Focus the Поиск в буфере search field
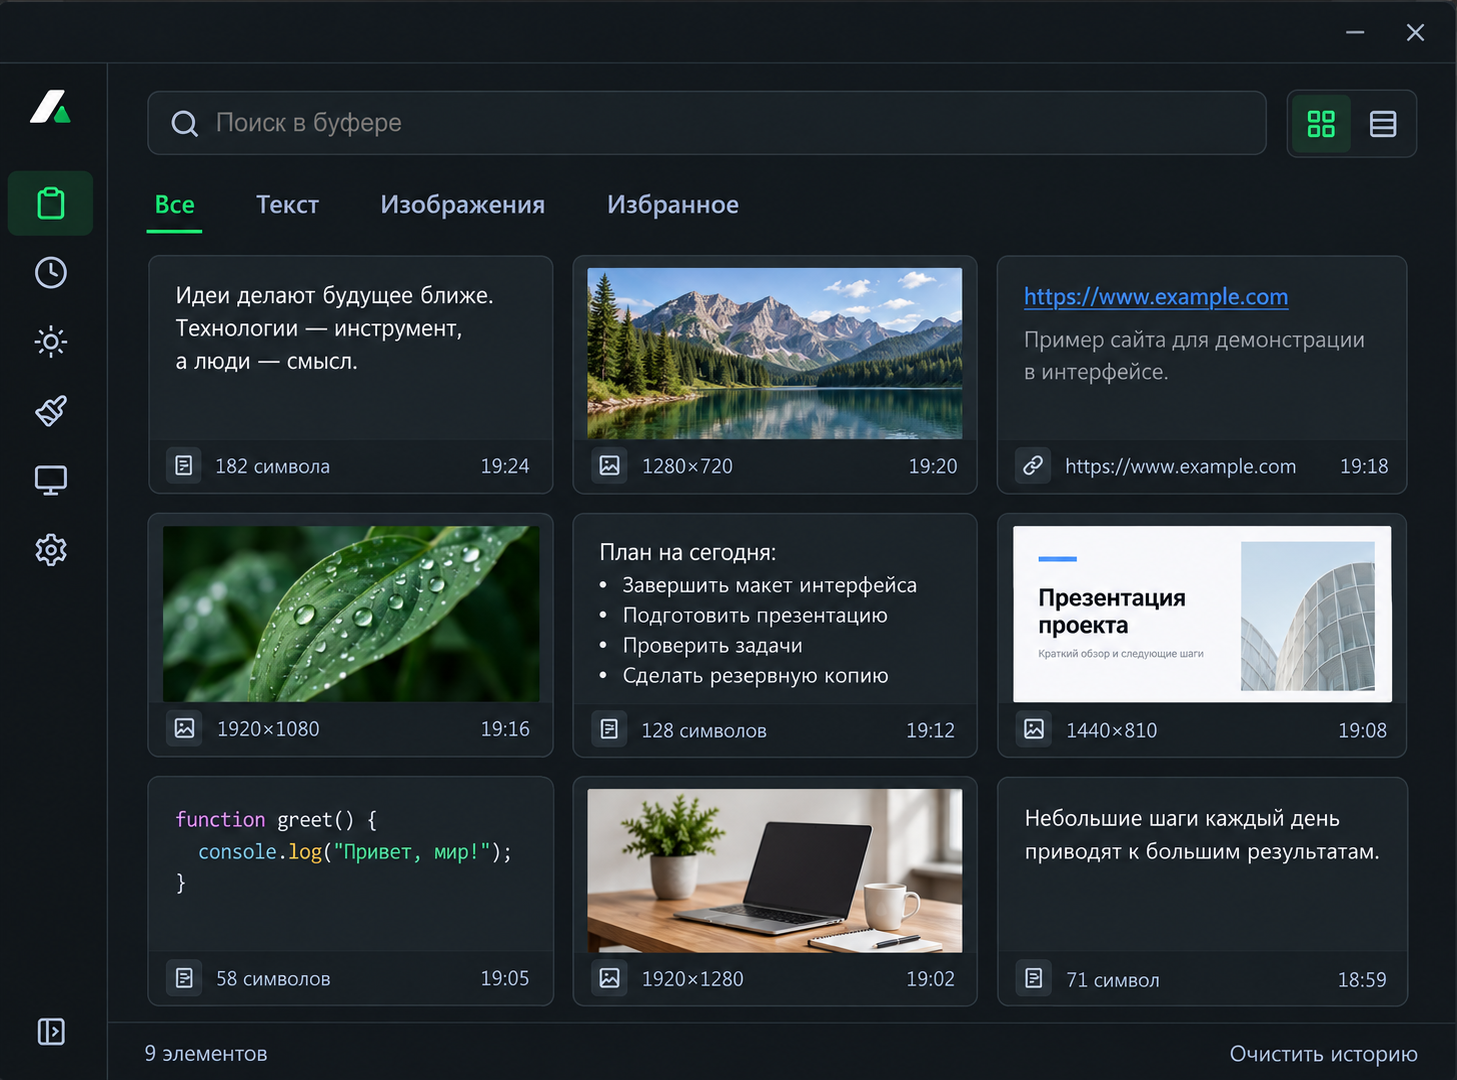 pos(707,123)
